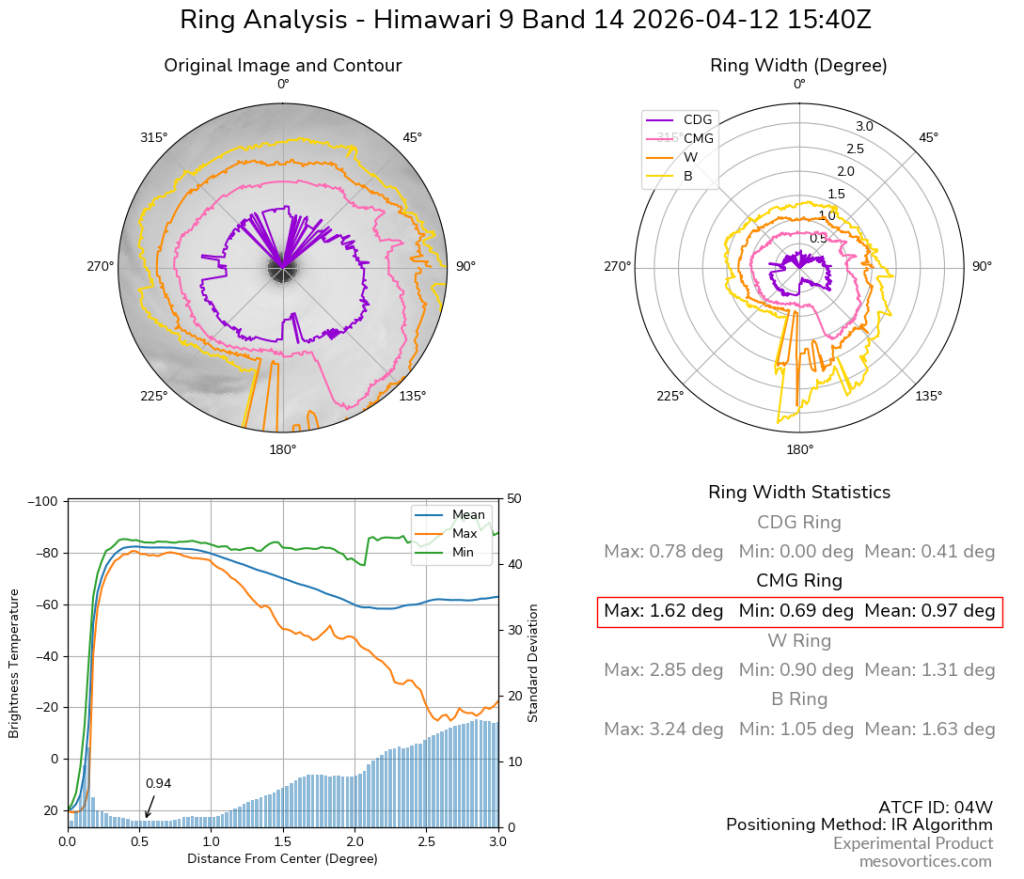
Task: Click the ATCF ID: 04W text
Action: click(x=935, y=807)
